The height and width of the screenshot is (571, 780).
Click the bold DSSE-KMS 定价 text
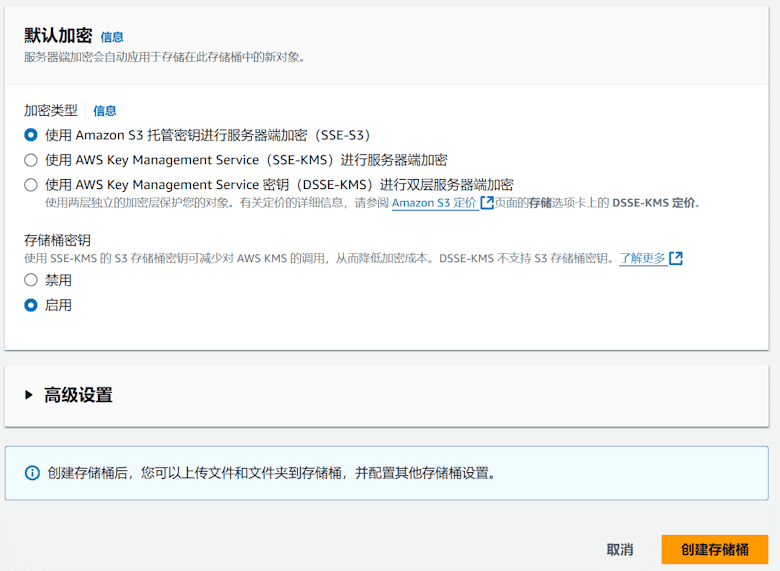click(x=654, y=203)
